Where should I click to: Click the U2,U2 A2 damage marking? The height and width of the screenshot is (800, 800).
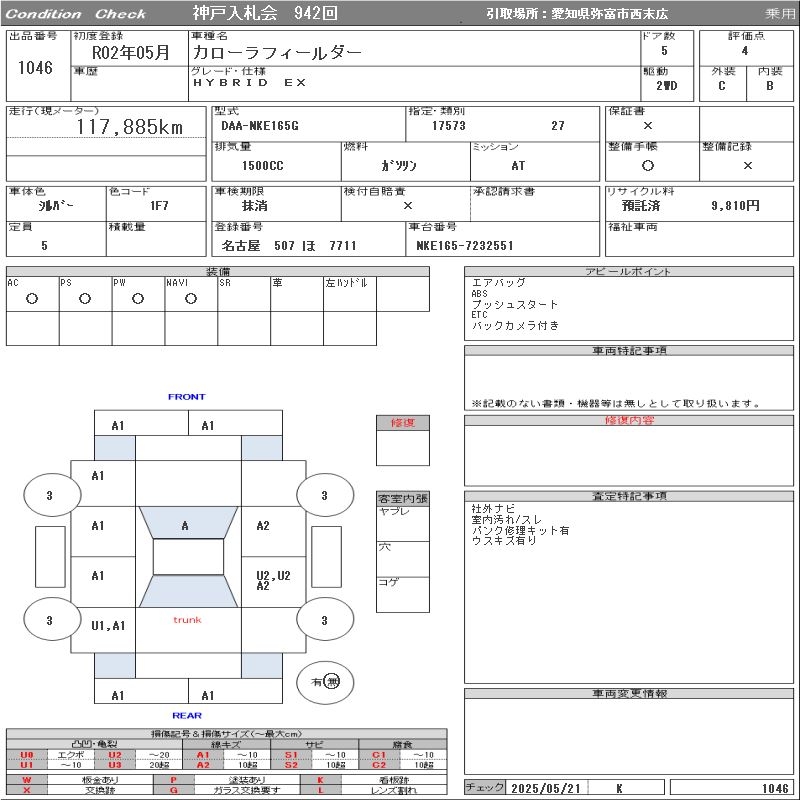[273, 581]
